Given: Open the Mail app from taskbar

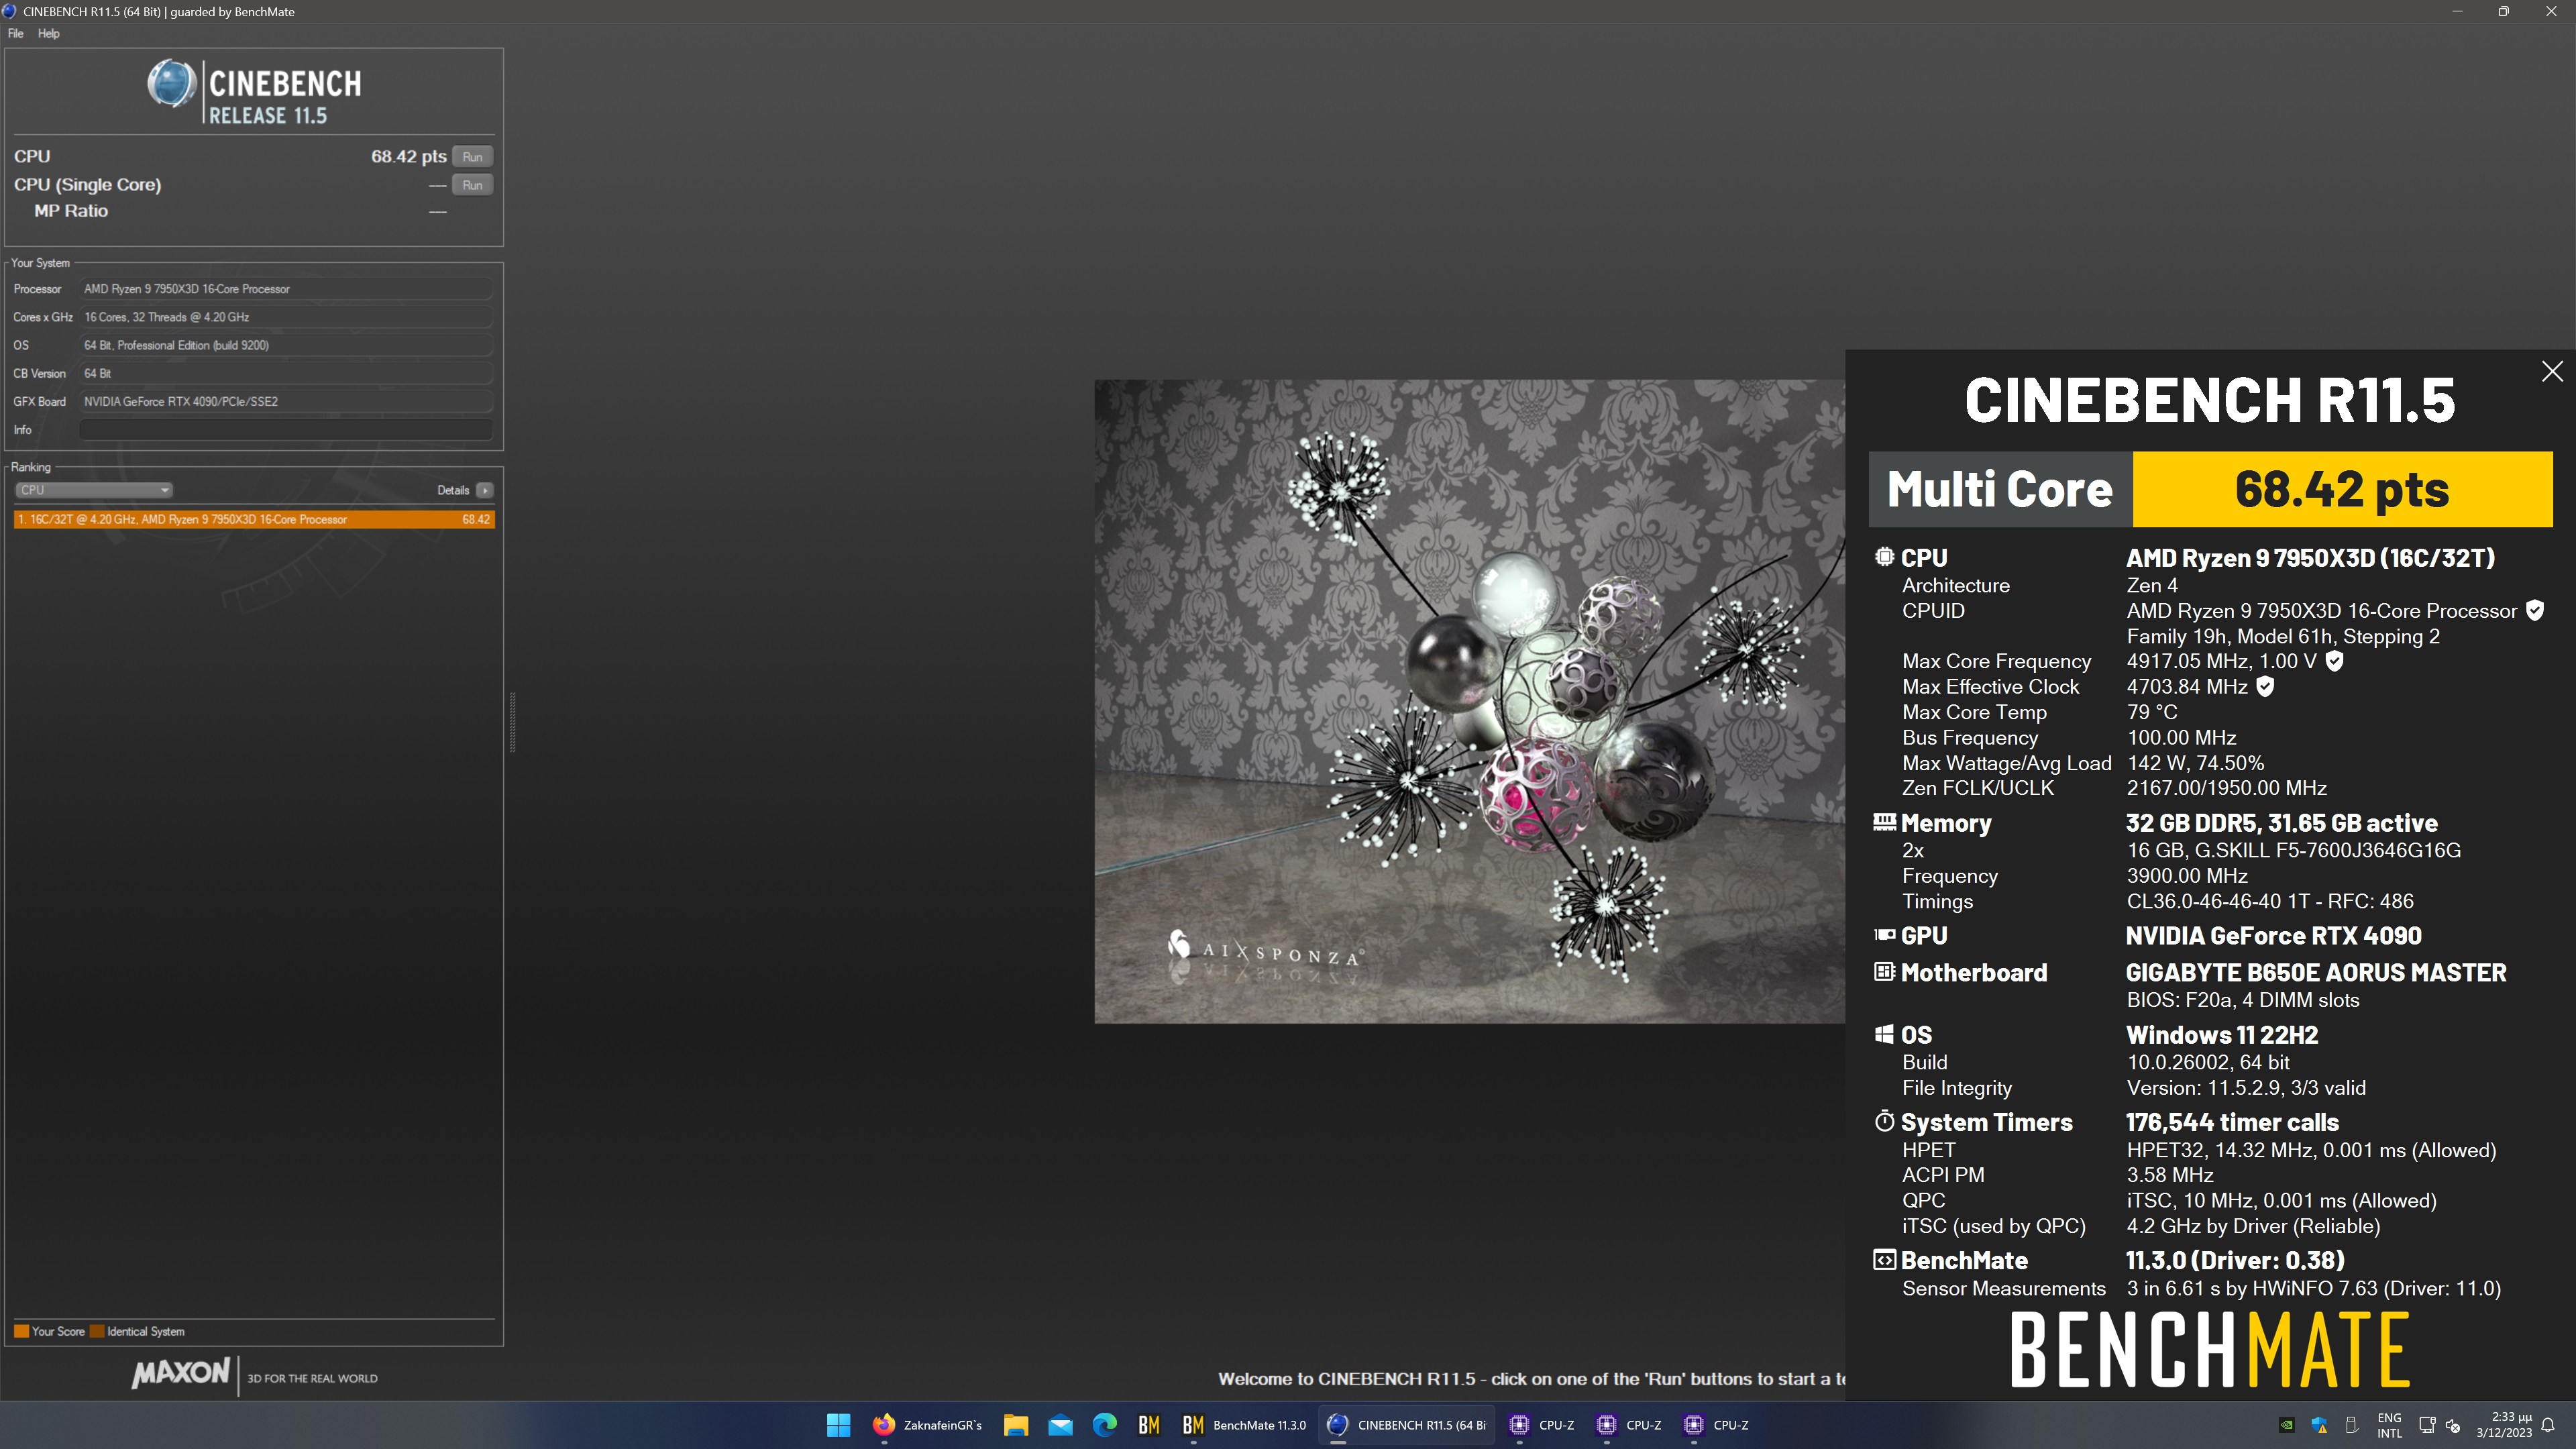Looking at the screenshot, I should pyautogui.click(x=1060, y=1425).
